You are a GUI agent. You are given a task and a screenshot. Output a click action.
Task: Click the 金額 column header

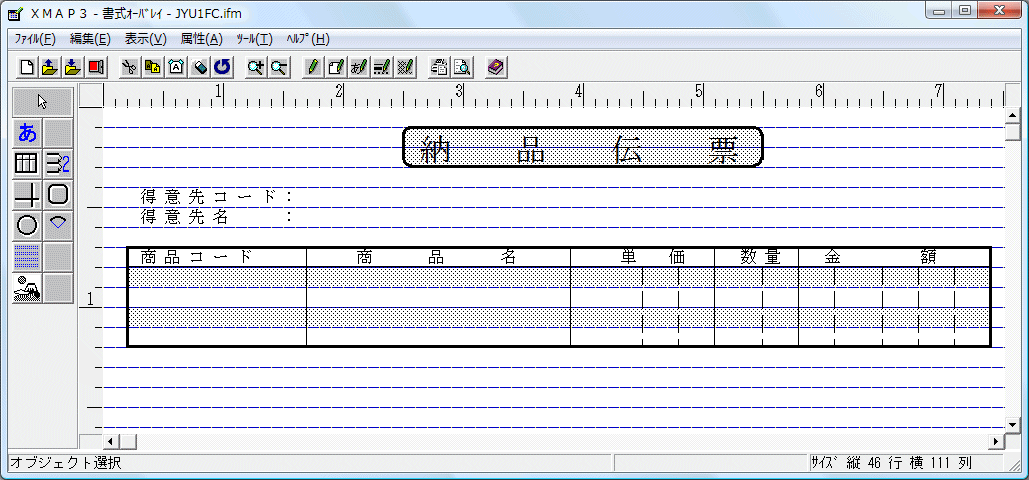click(x=881, y=257)
